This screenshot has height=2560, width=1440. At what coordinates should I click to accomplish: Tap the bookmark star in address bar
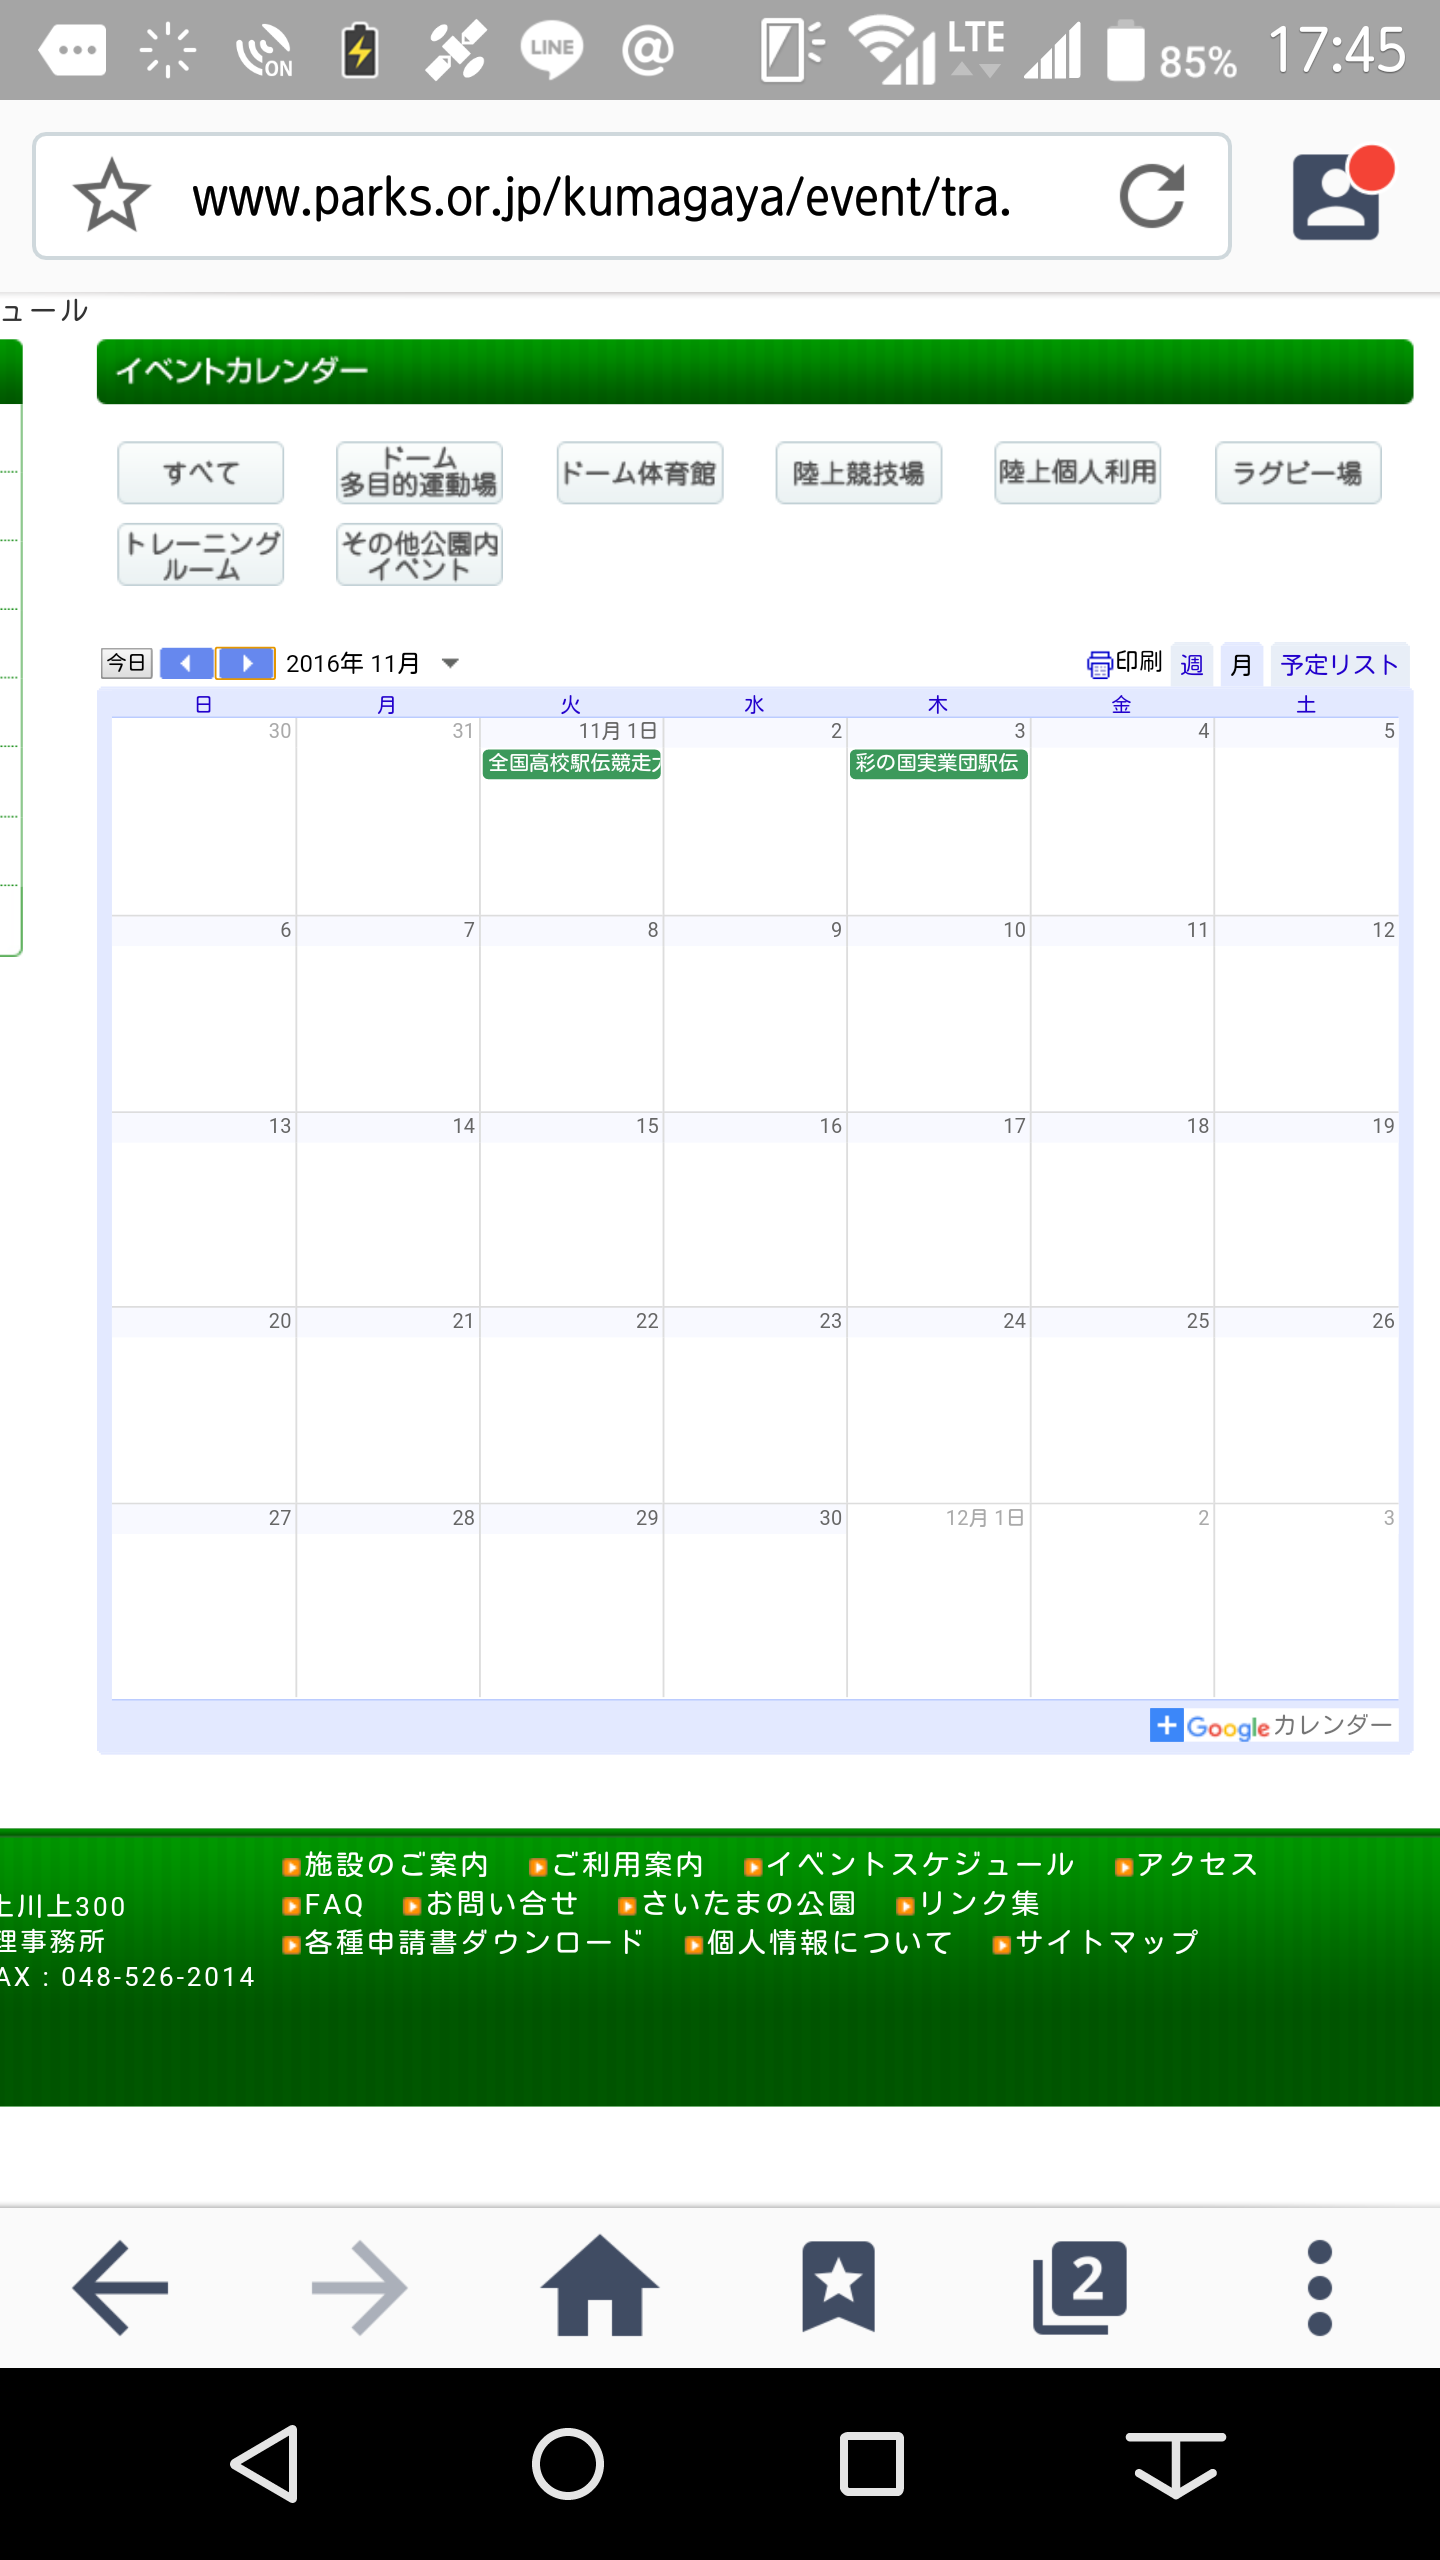[x=111, y=196]
